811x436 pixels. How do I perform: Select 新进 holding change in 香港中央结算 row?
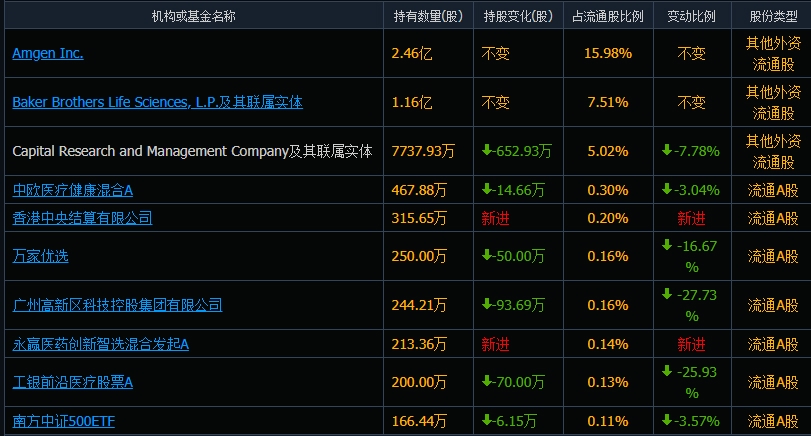pyautogui.click(x=495, y=218)
